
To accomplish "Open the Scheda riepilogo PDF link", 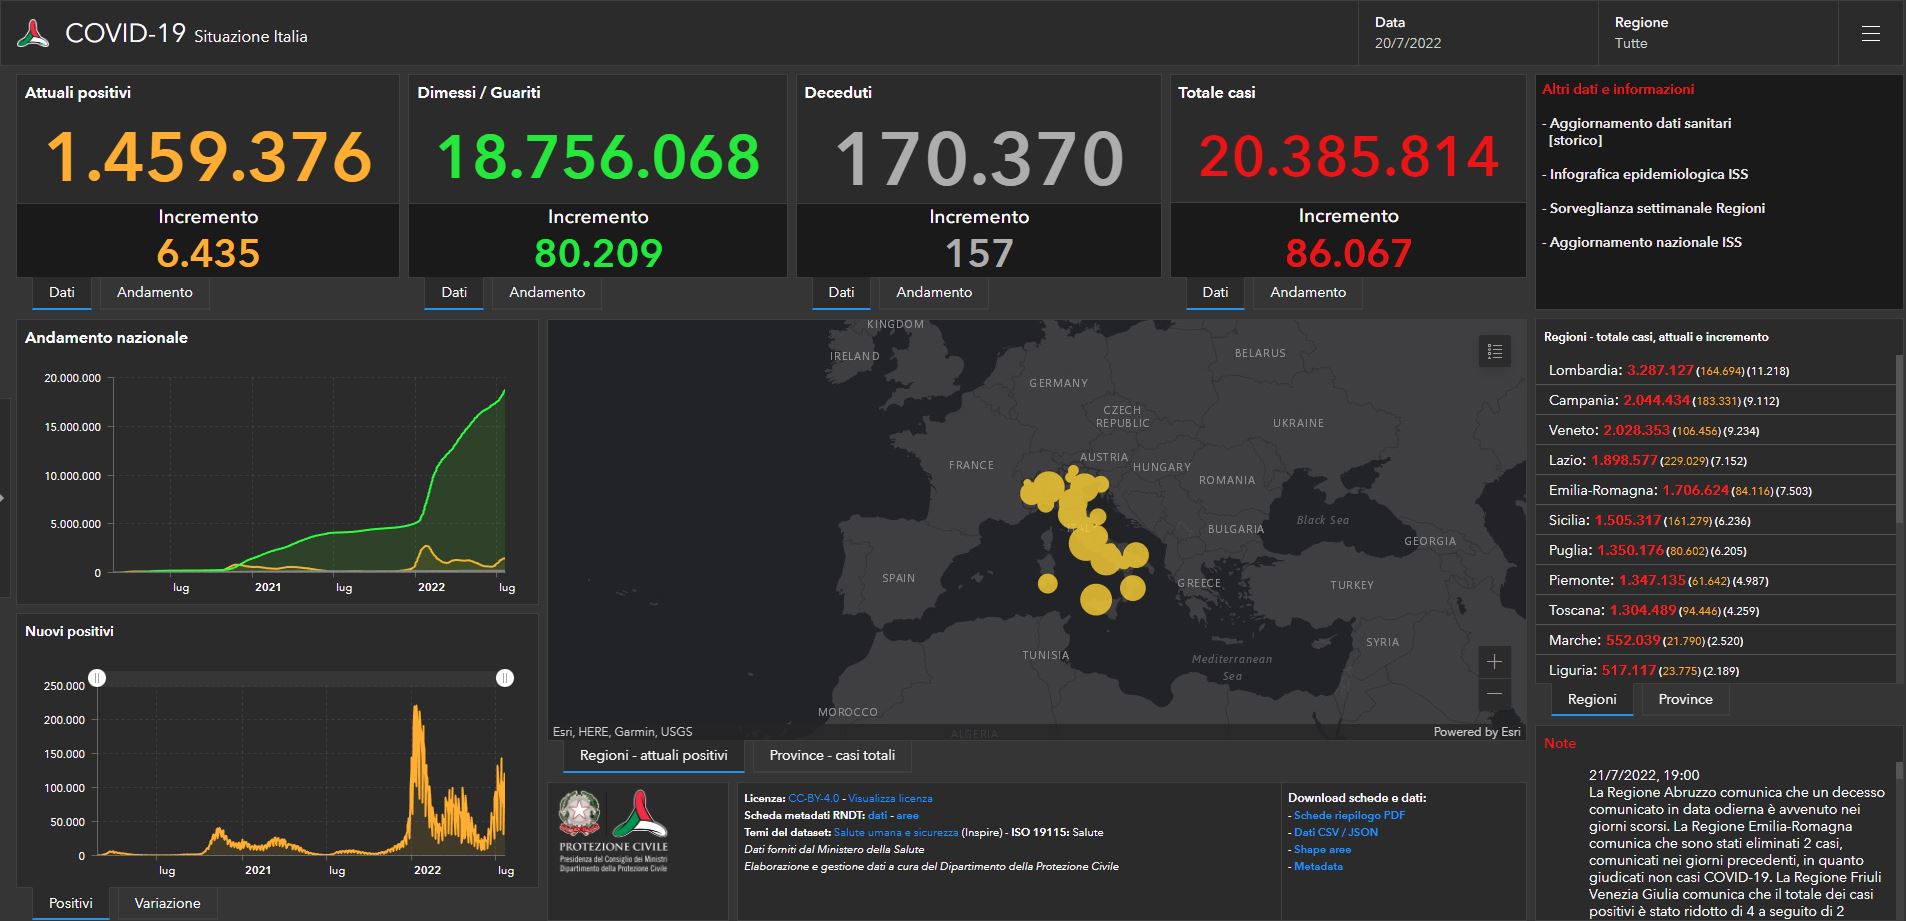I will point(1349,815).
